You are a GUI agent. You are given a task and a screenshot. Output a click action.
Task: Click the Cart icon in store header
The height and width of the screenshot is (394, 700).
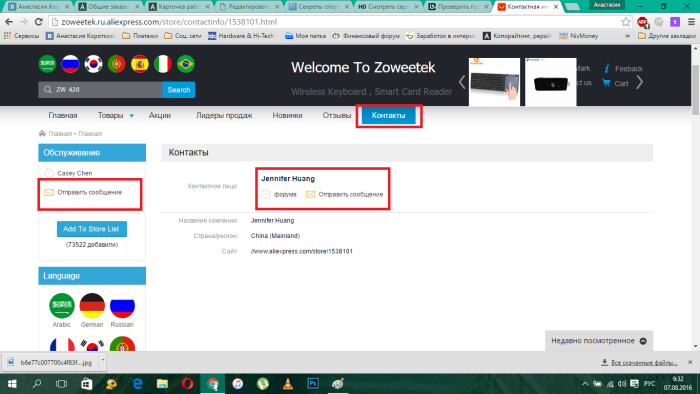(606, 83)
